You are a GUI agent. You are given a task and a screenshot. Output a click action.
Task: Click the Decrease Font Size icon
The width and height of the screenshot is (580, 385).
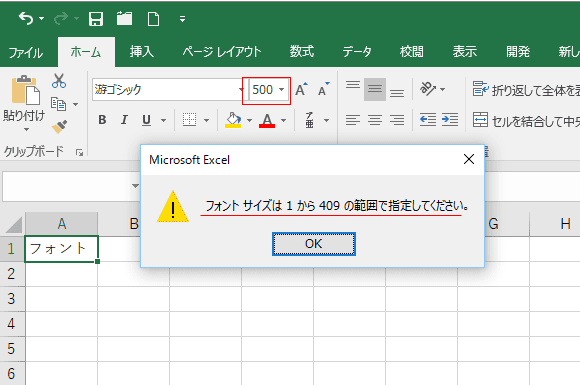(x=323, y=89)
